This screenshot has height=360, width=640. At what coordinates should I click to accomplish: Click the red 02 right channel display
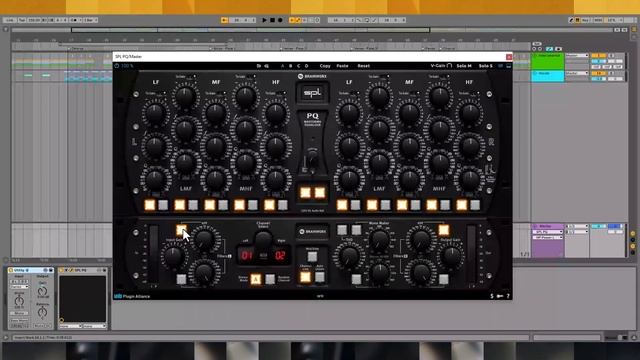pos(280,256)
